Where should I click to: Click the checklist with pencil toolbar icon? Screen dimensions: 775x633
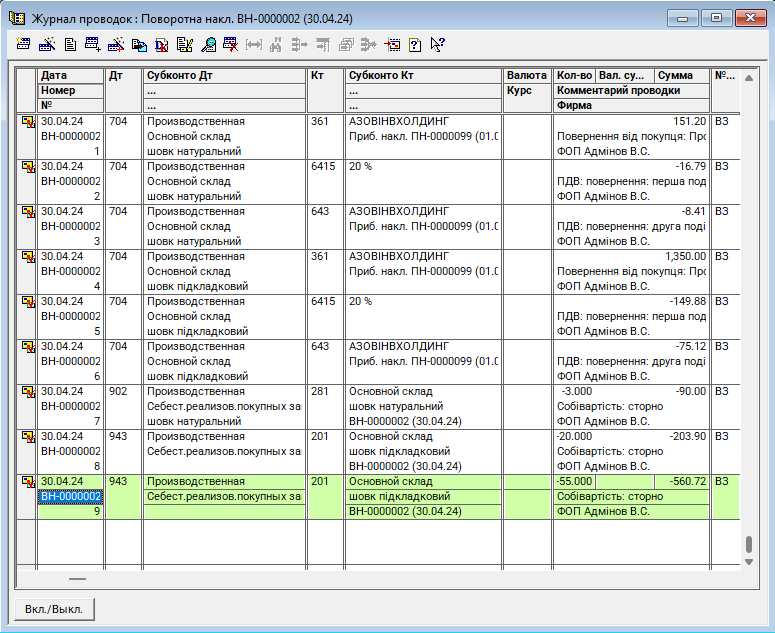point(184,45)
